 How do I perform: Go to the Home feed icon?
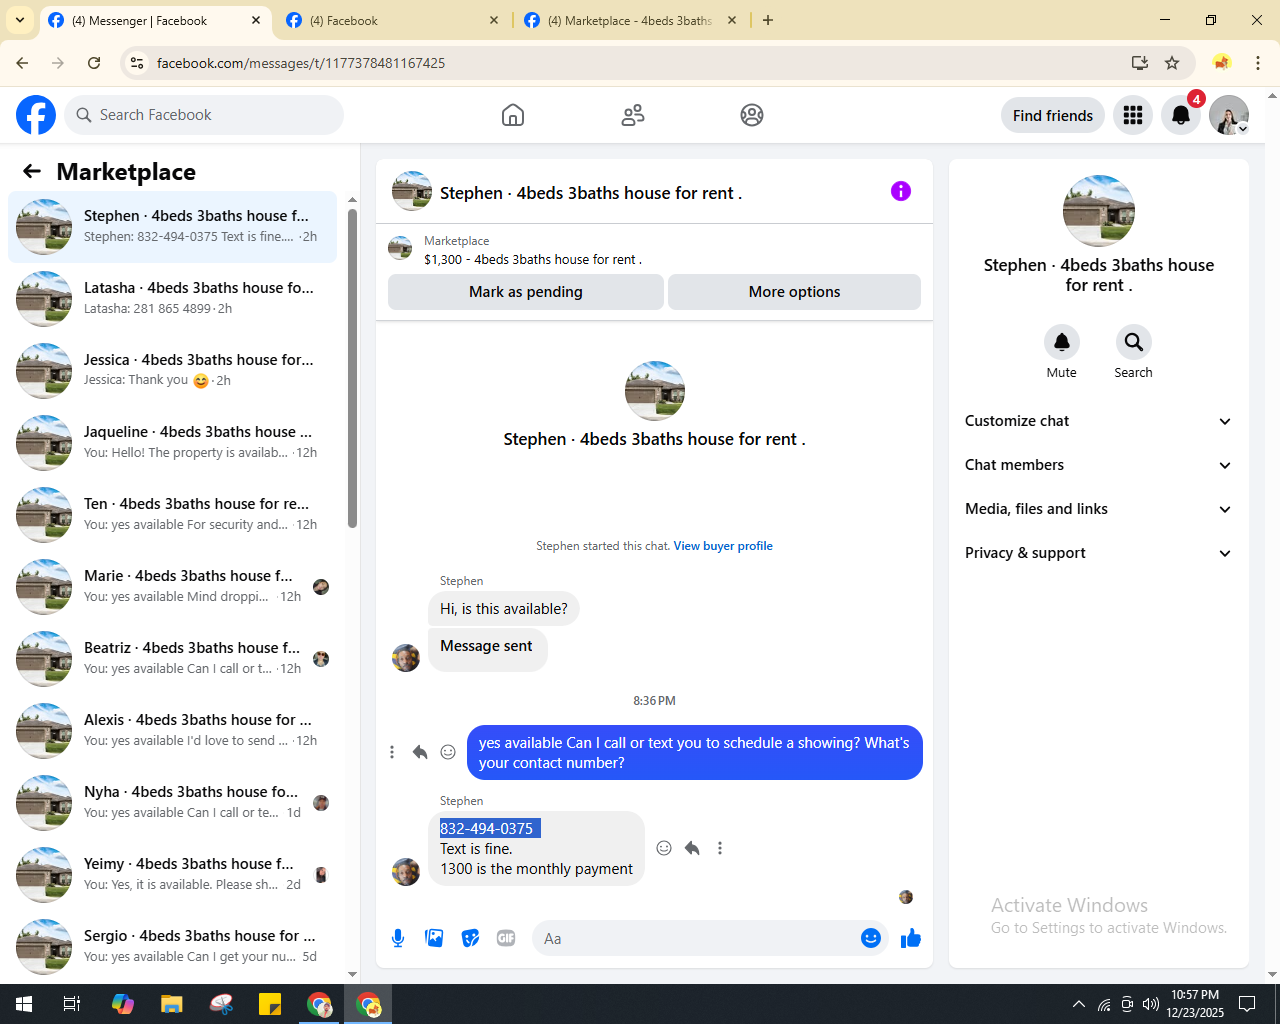(513, 115)
